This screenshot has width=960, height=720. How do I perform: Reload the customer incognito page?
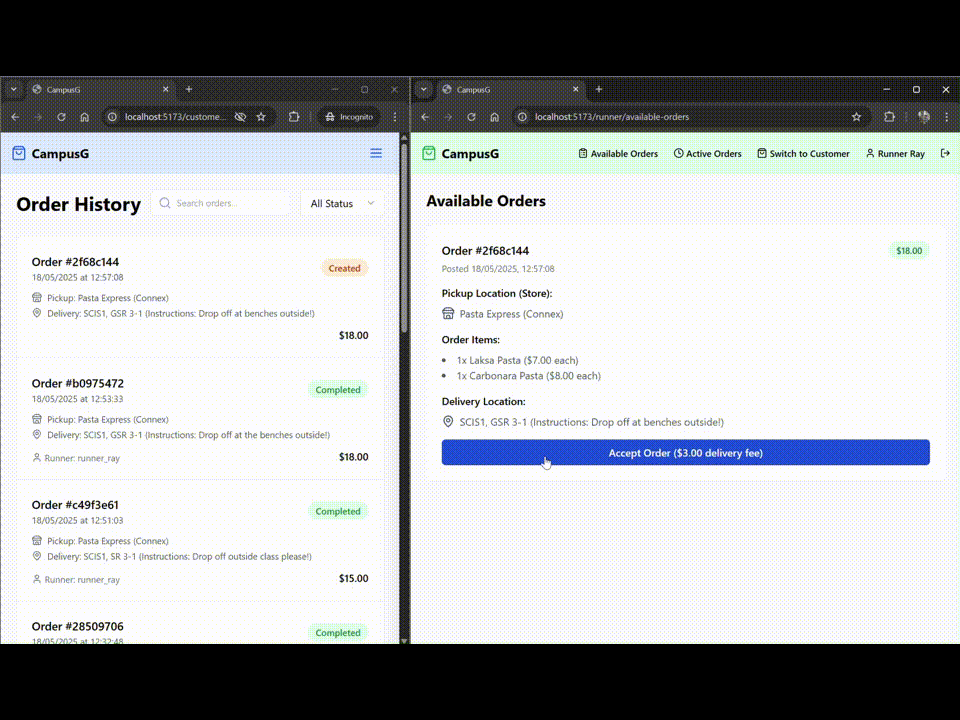61,117
